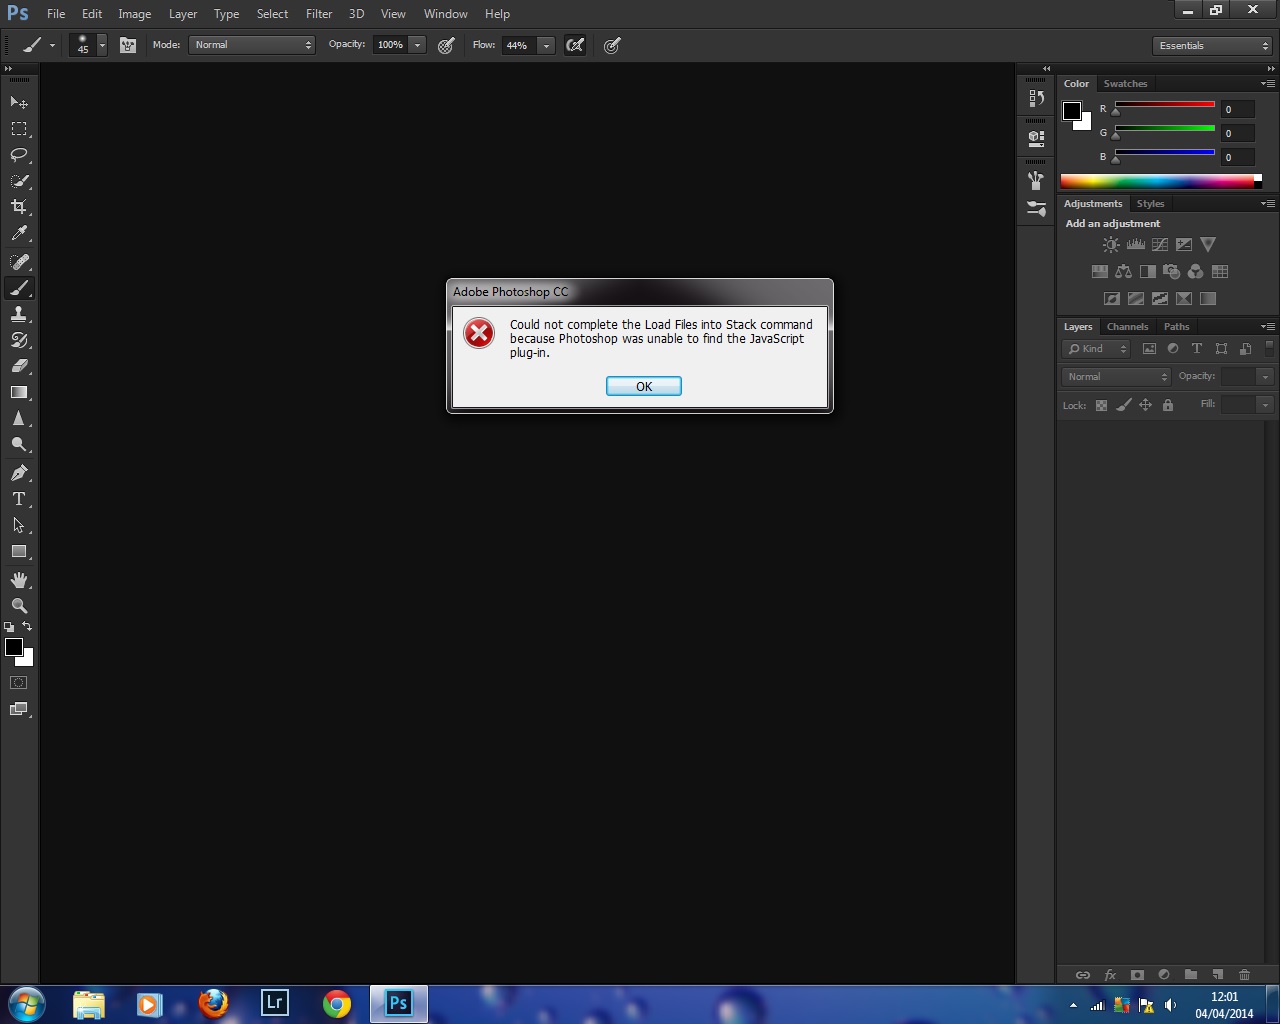Toggle lock all
Screen dimensions: 1280x1024
(1168, 405)
